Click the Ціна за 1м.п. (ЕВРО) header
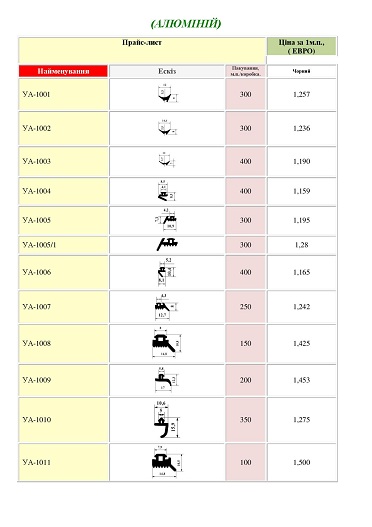 point(301,46)
